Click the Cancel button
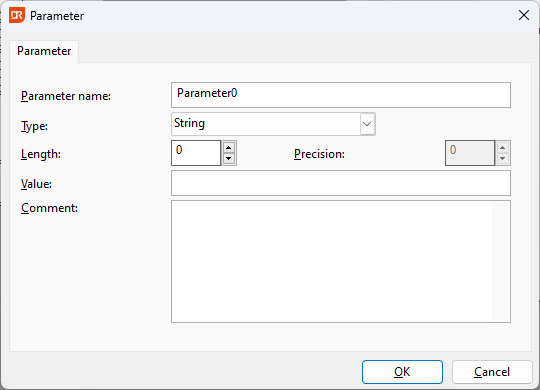Viewport: 540px width, 390px height. 492,372
